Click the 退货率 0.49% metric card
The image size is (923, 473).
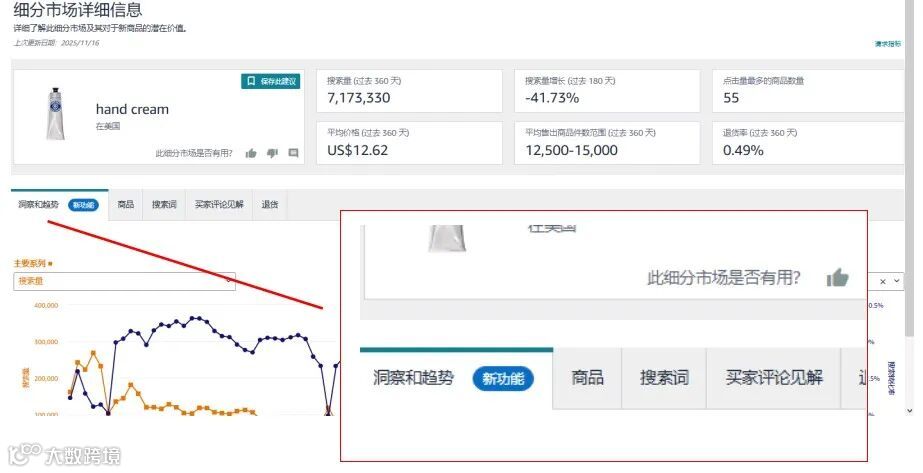coord(808,143)
